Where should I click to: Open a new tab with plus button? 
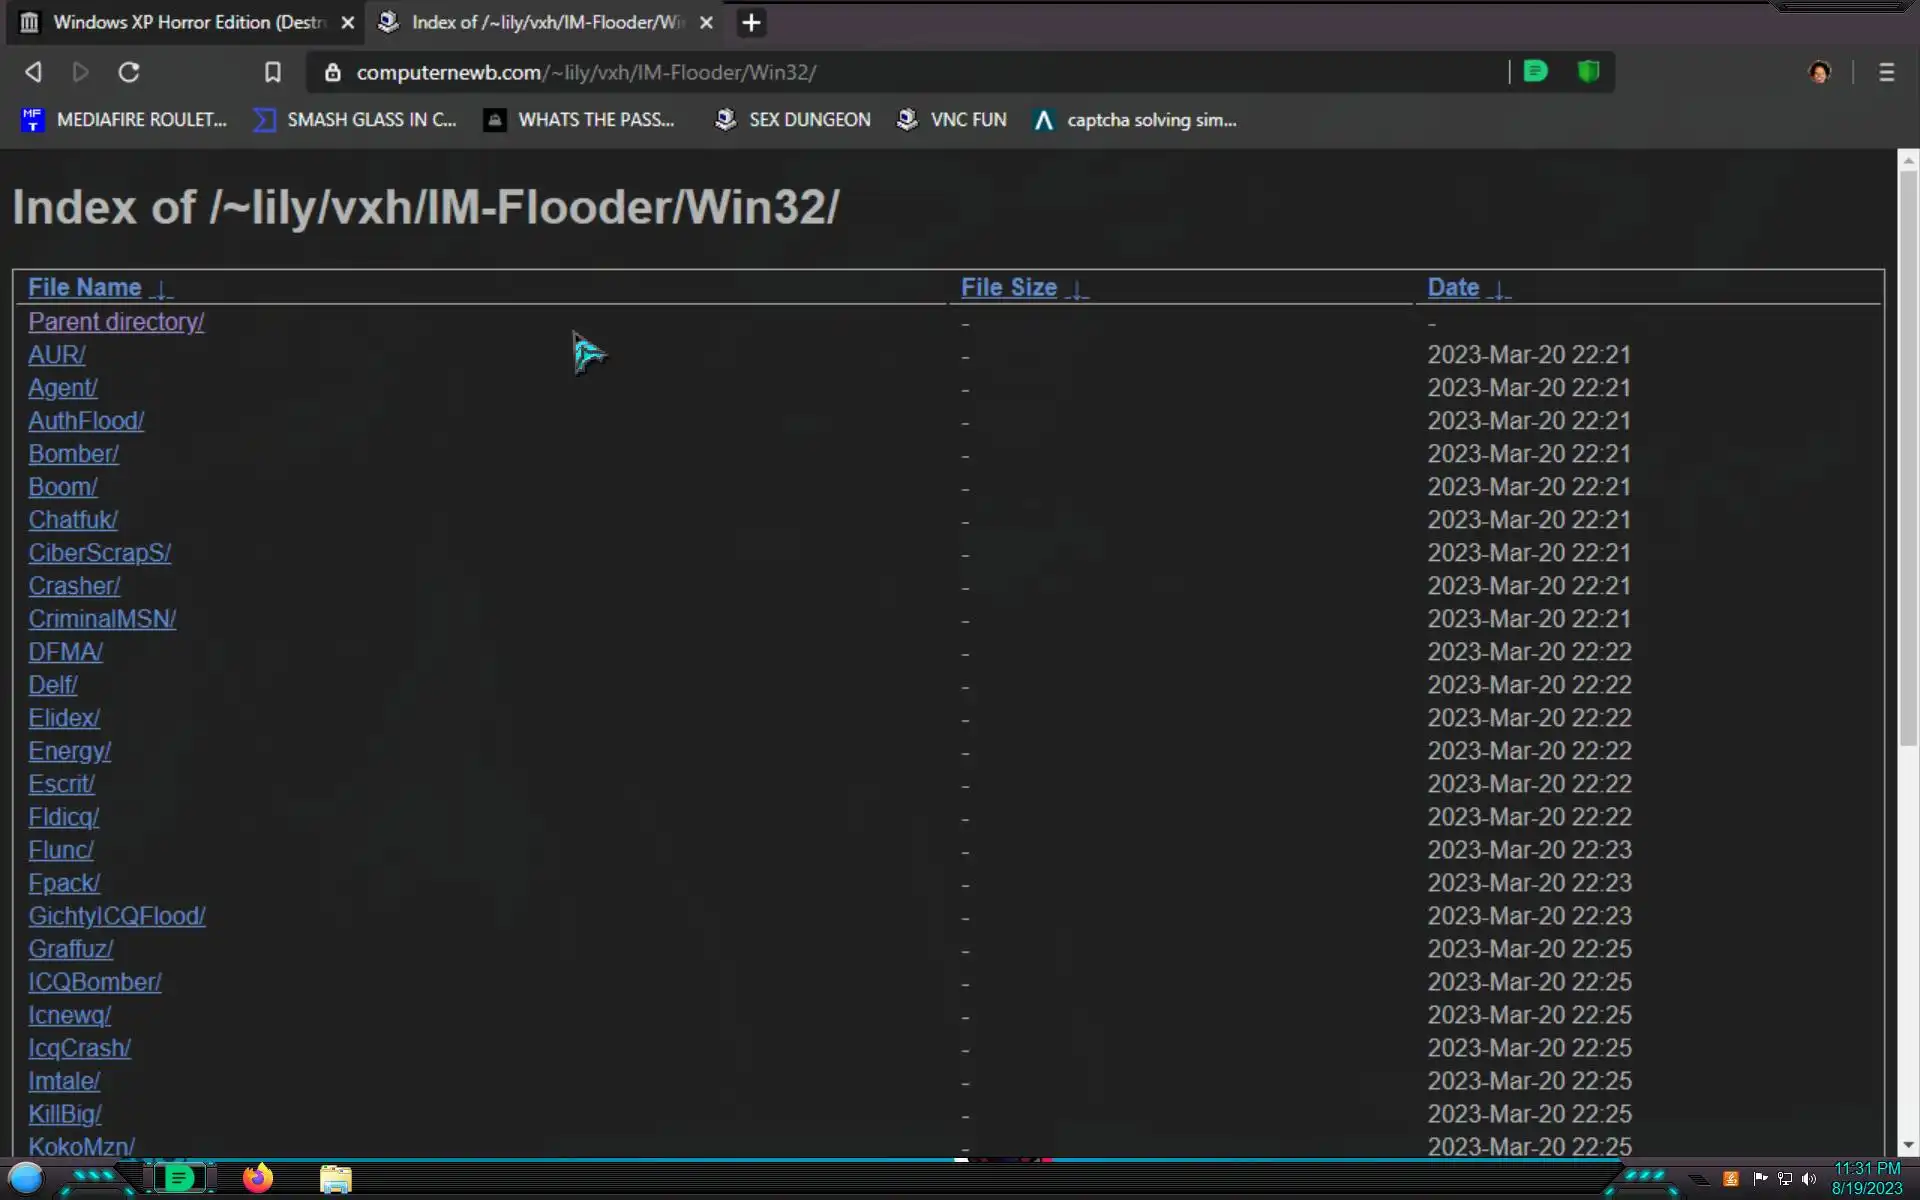click(x=751, y=22)
